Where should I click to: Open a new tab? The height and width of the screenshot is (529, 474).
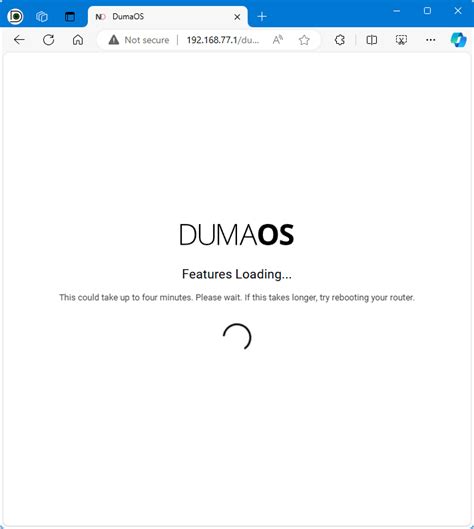point(262,17)
